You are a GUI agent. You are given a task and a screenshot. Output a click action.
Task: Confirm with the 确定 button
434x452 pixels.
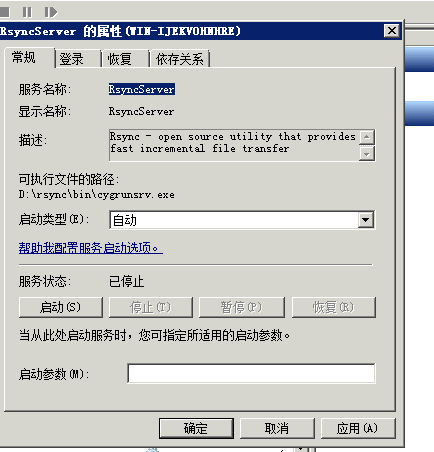(196, 428)
